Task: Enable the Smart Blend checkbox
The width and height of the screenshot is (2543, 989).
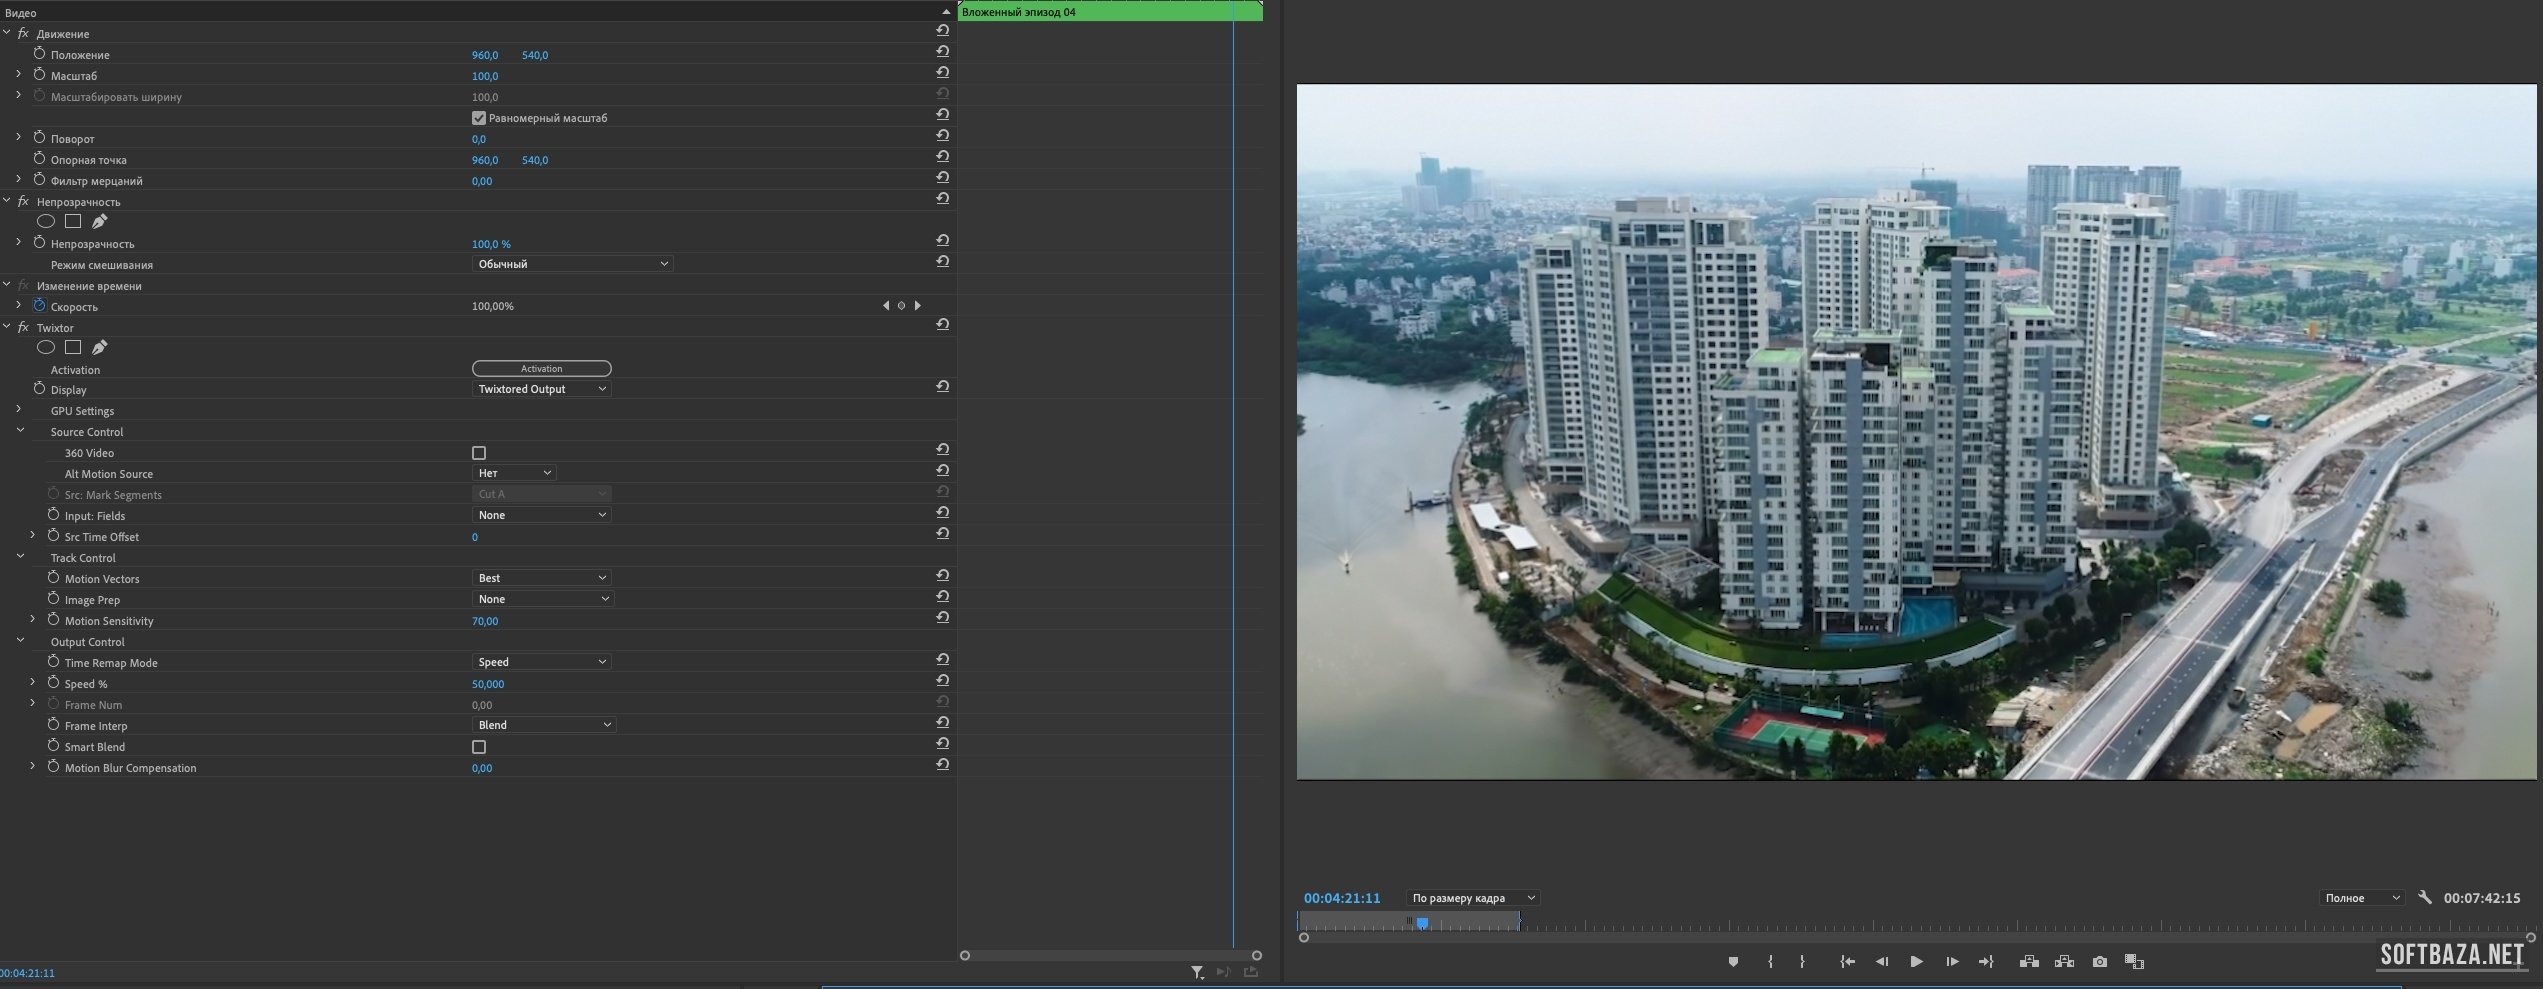Action: click(x=479, y=747)
